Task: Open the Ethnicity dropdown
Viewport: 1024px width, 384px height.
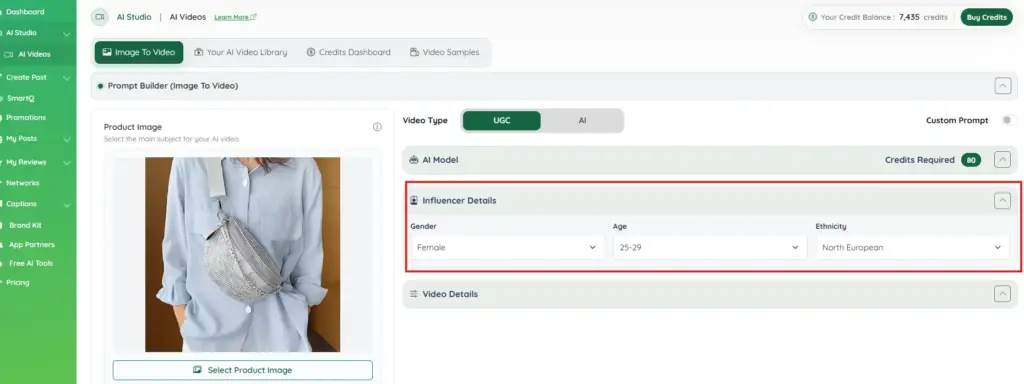Action: (912, 248)
